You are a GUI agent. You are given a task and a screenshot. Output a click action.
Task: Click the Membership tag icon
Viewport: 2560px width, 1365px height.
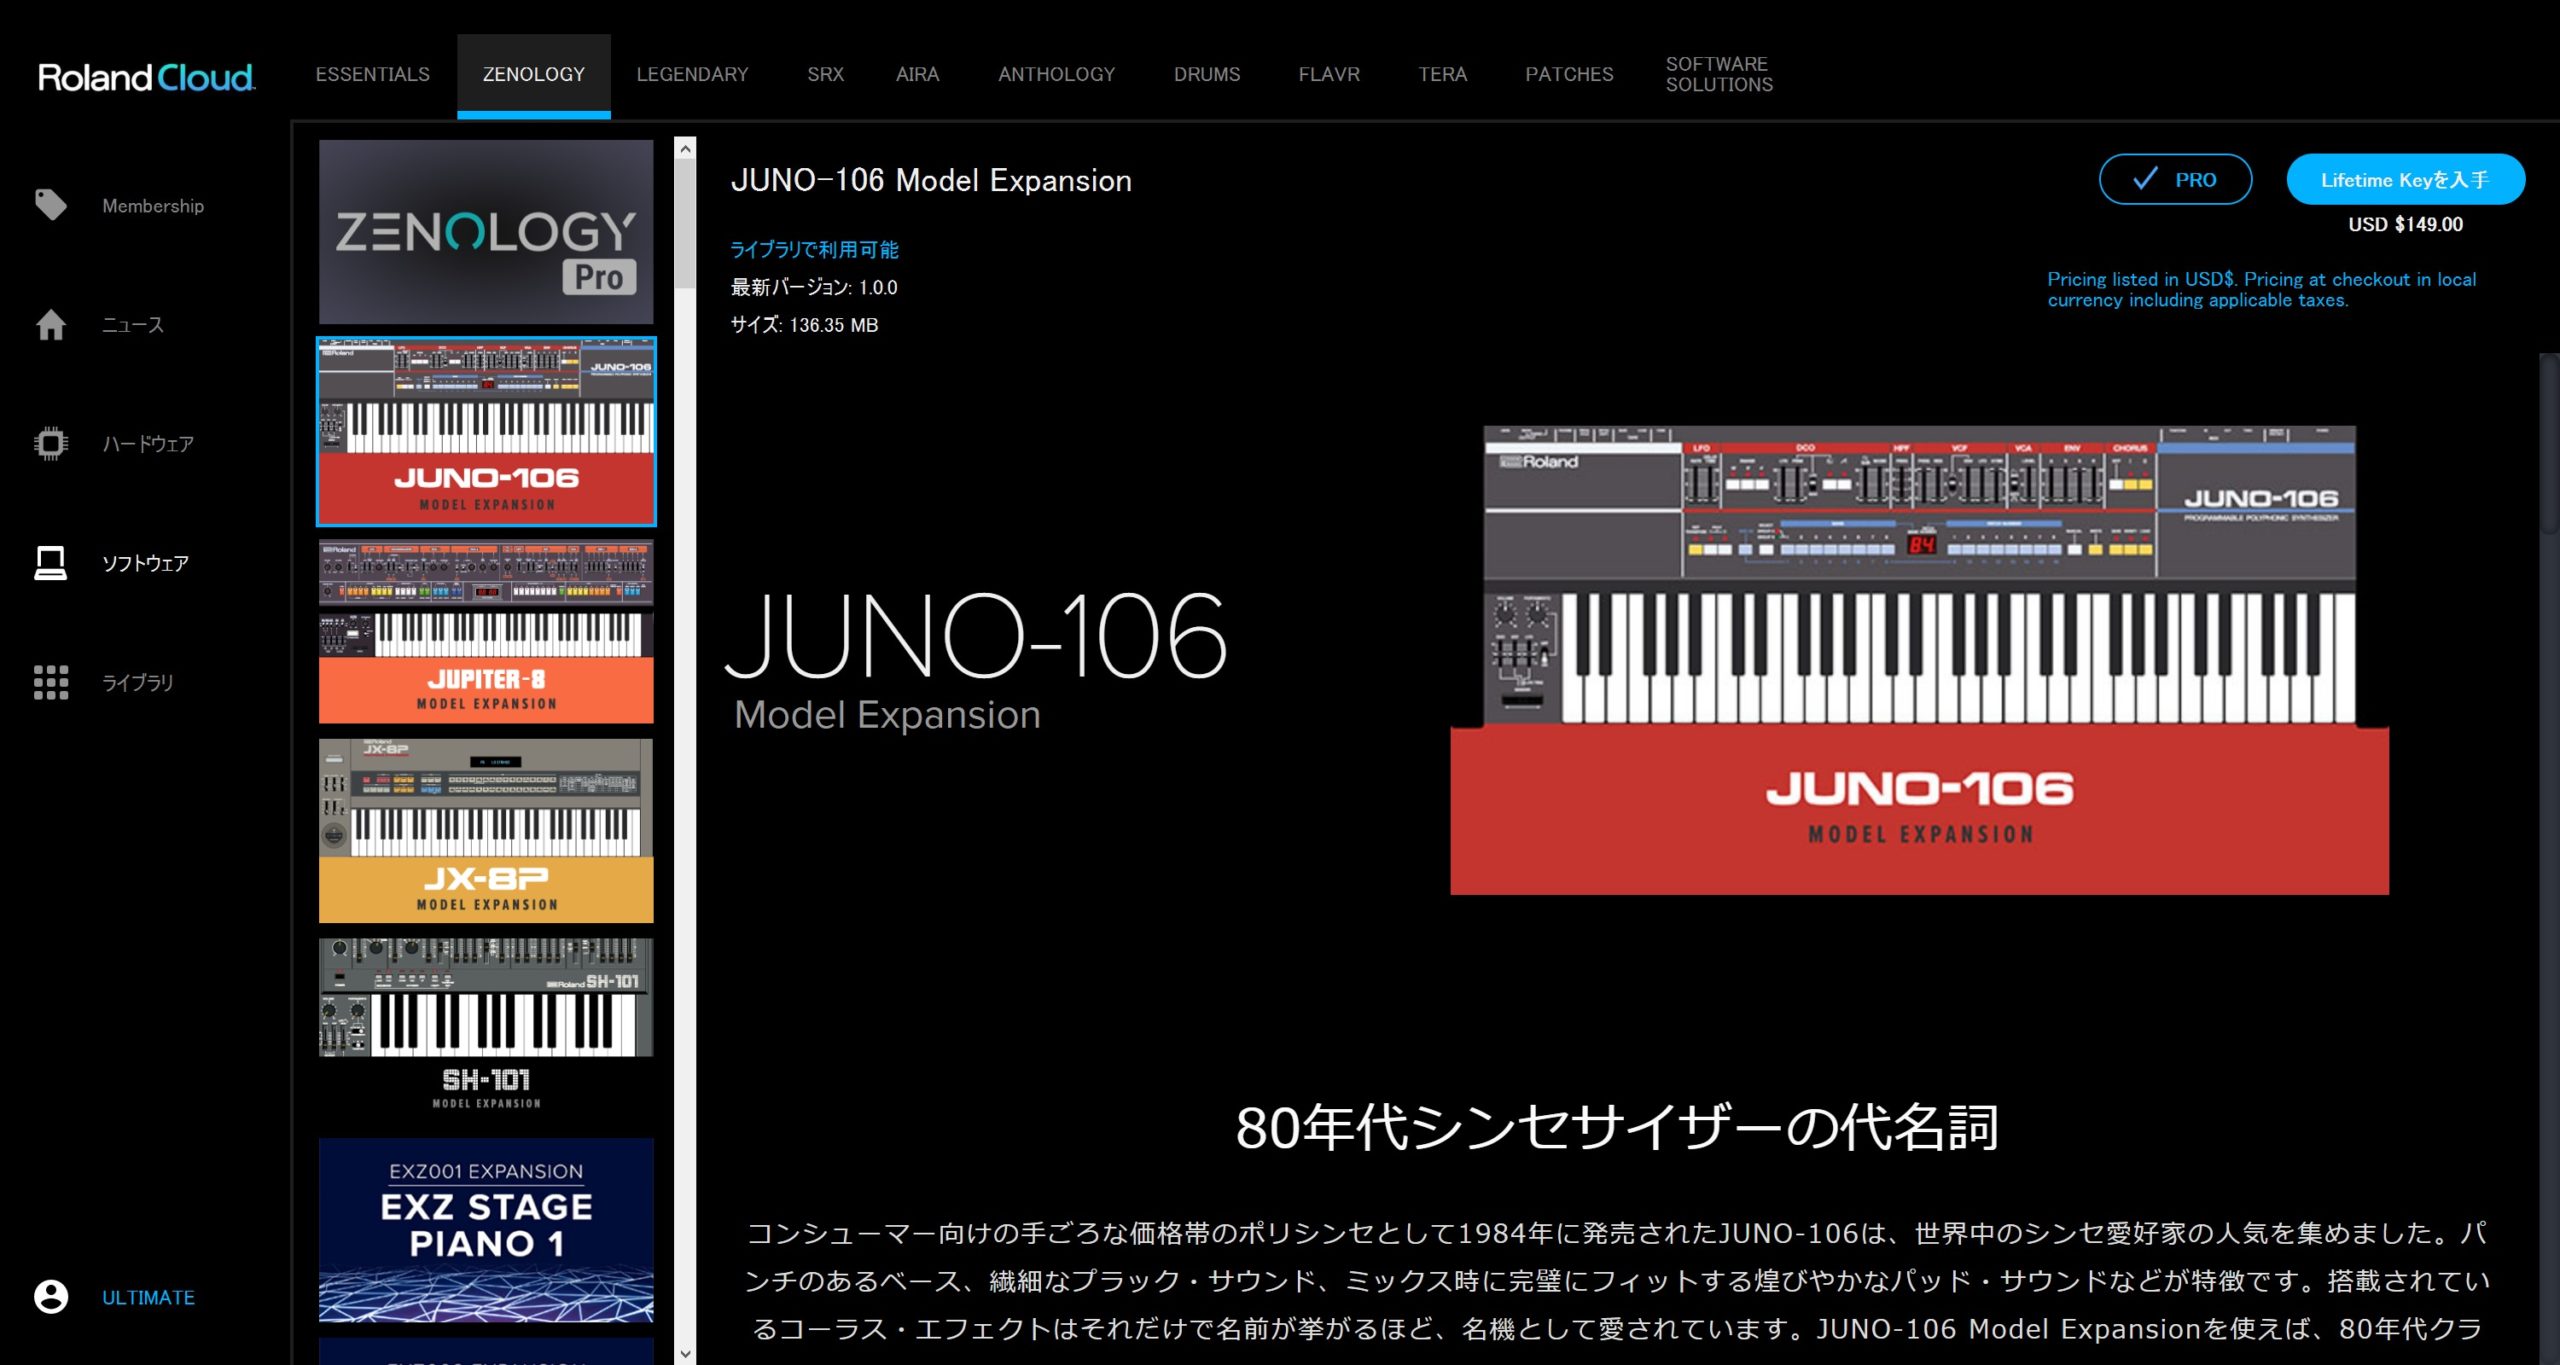(x=51, y=205)
